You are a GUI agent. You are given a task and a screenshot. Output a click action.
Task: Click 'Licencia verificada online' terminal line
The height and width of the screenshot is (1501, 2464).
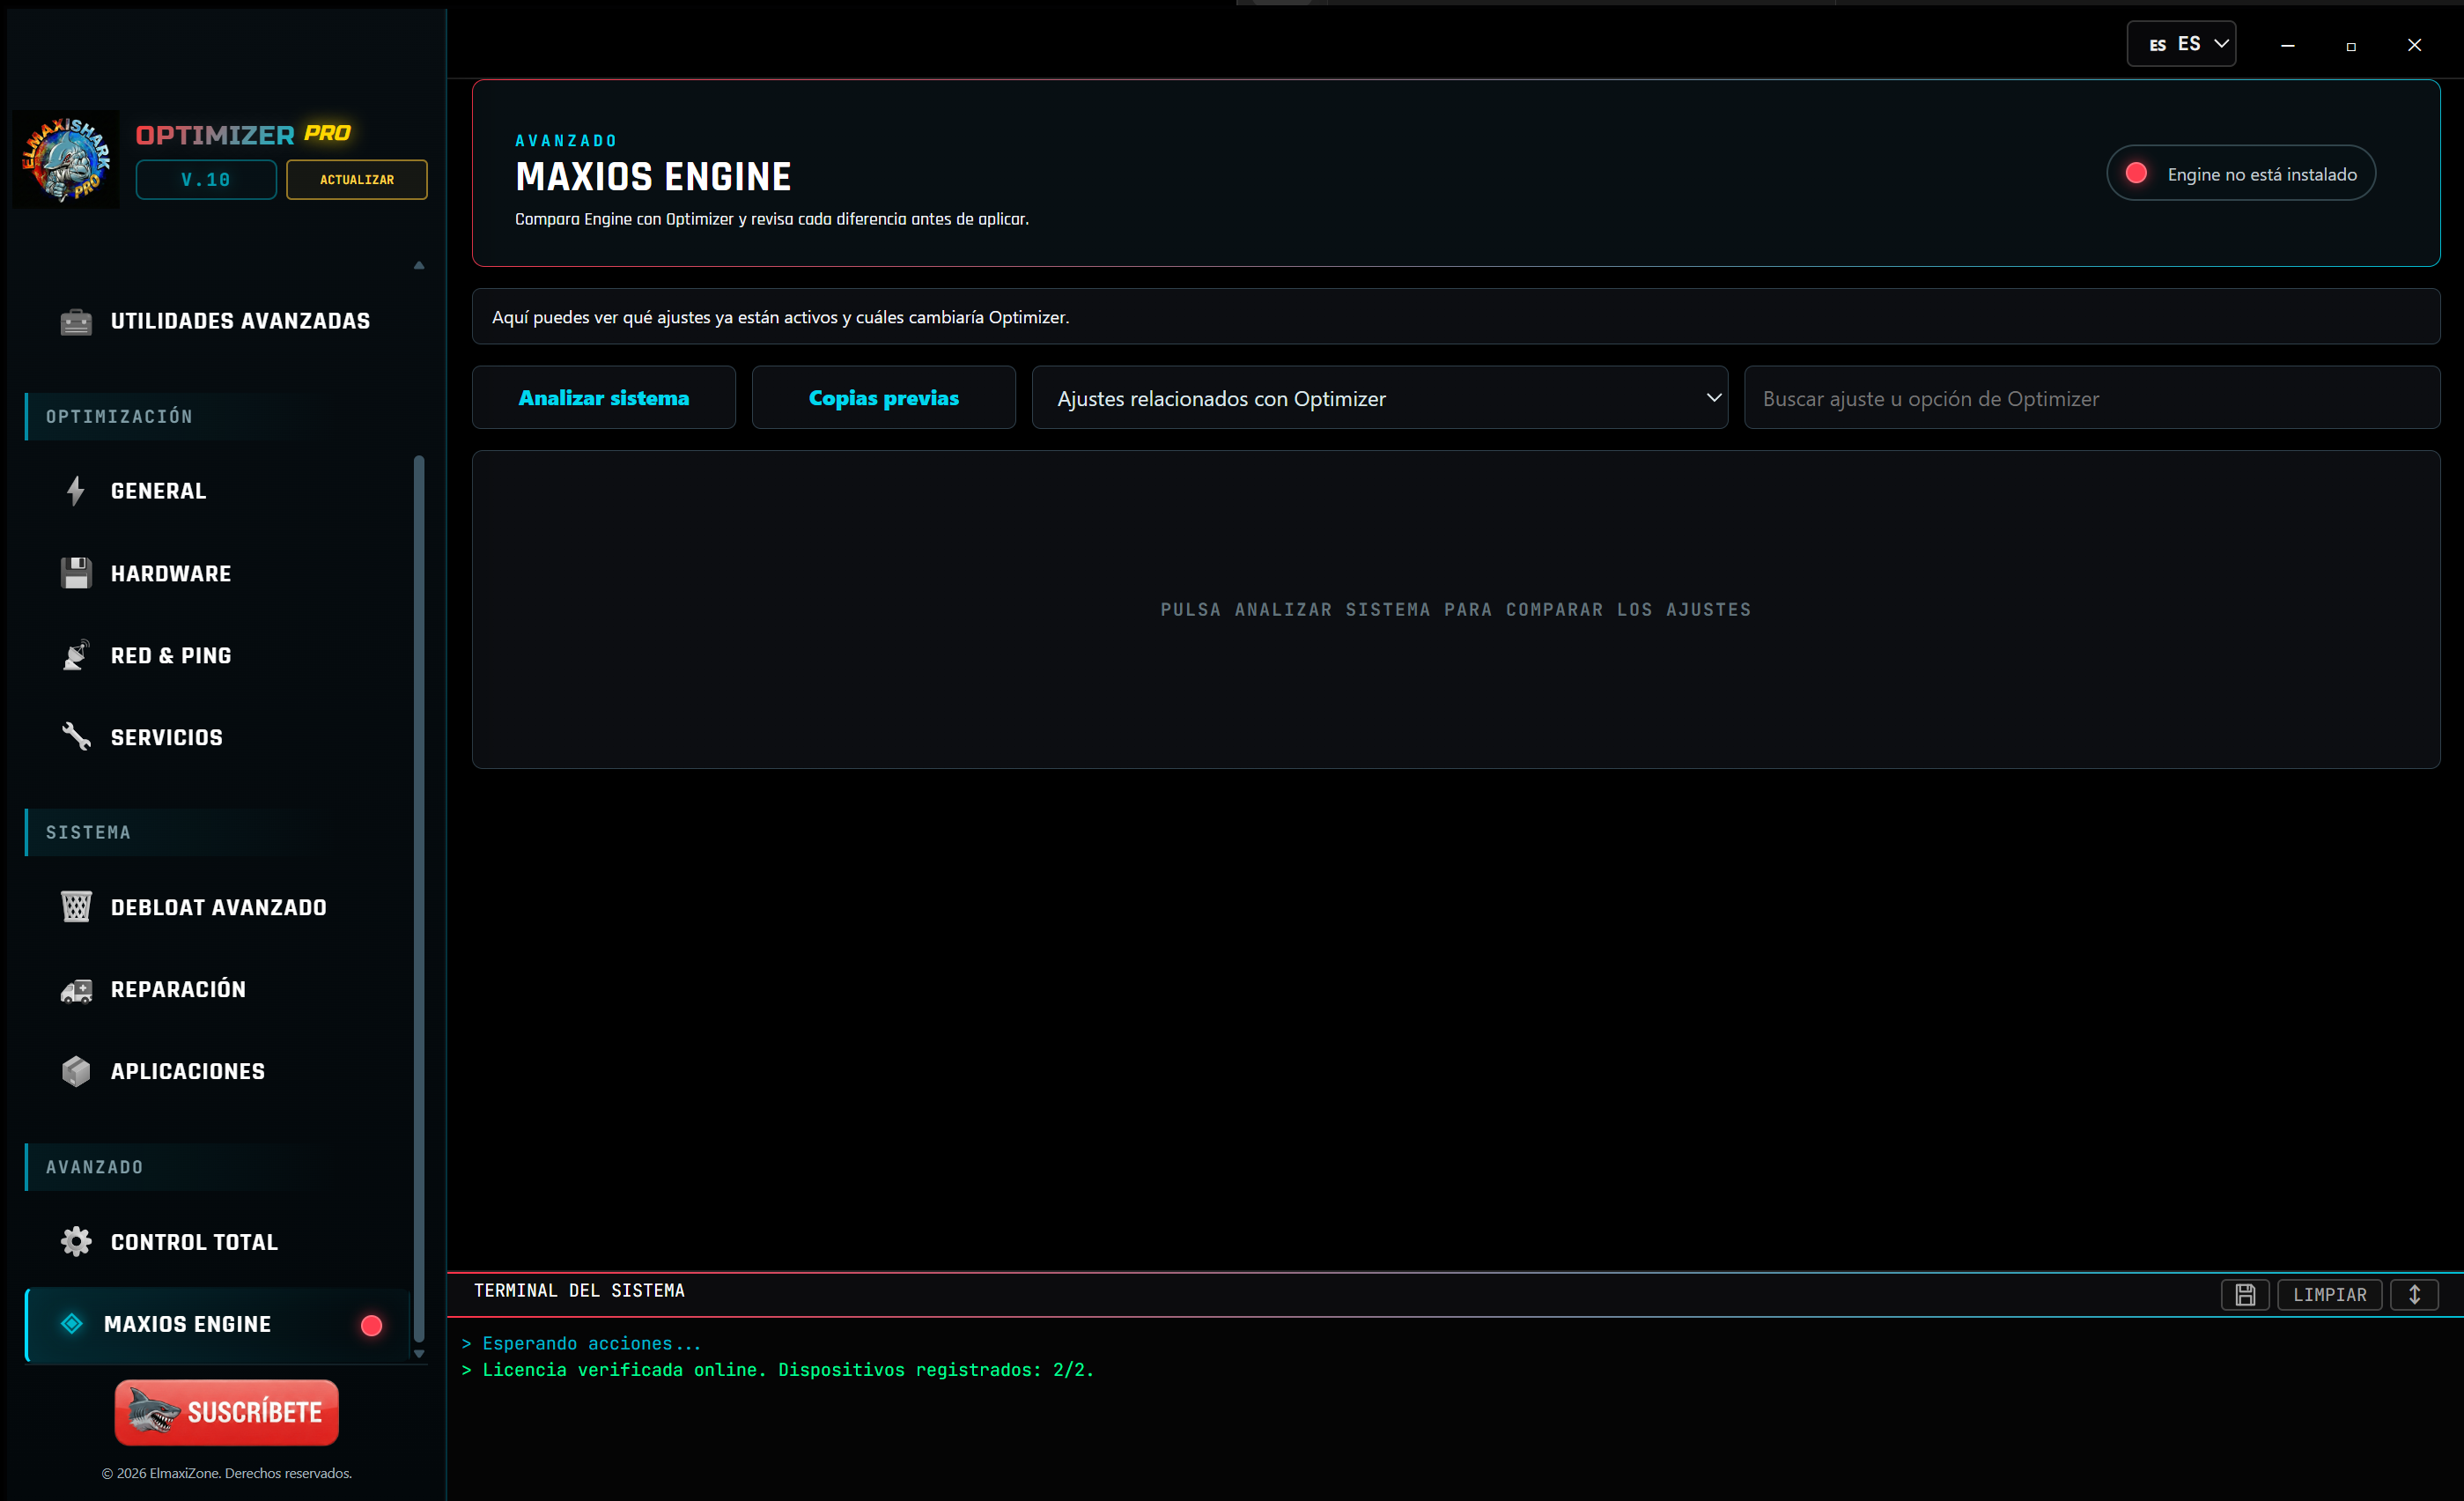click(778, 1370)
